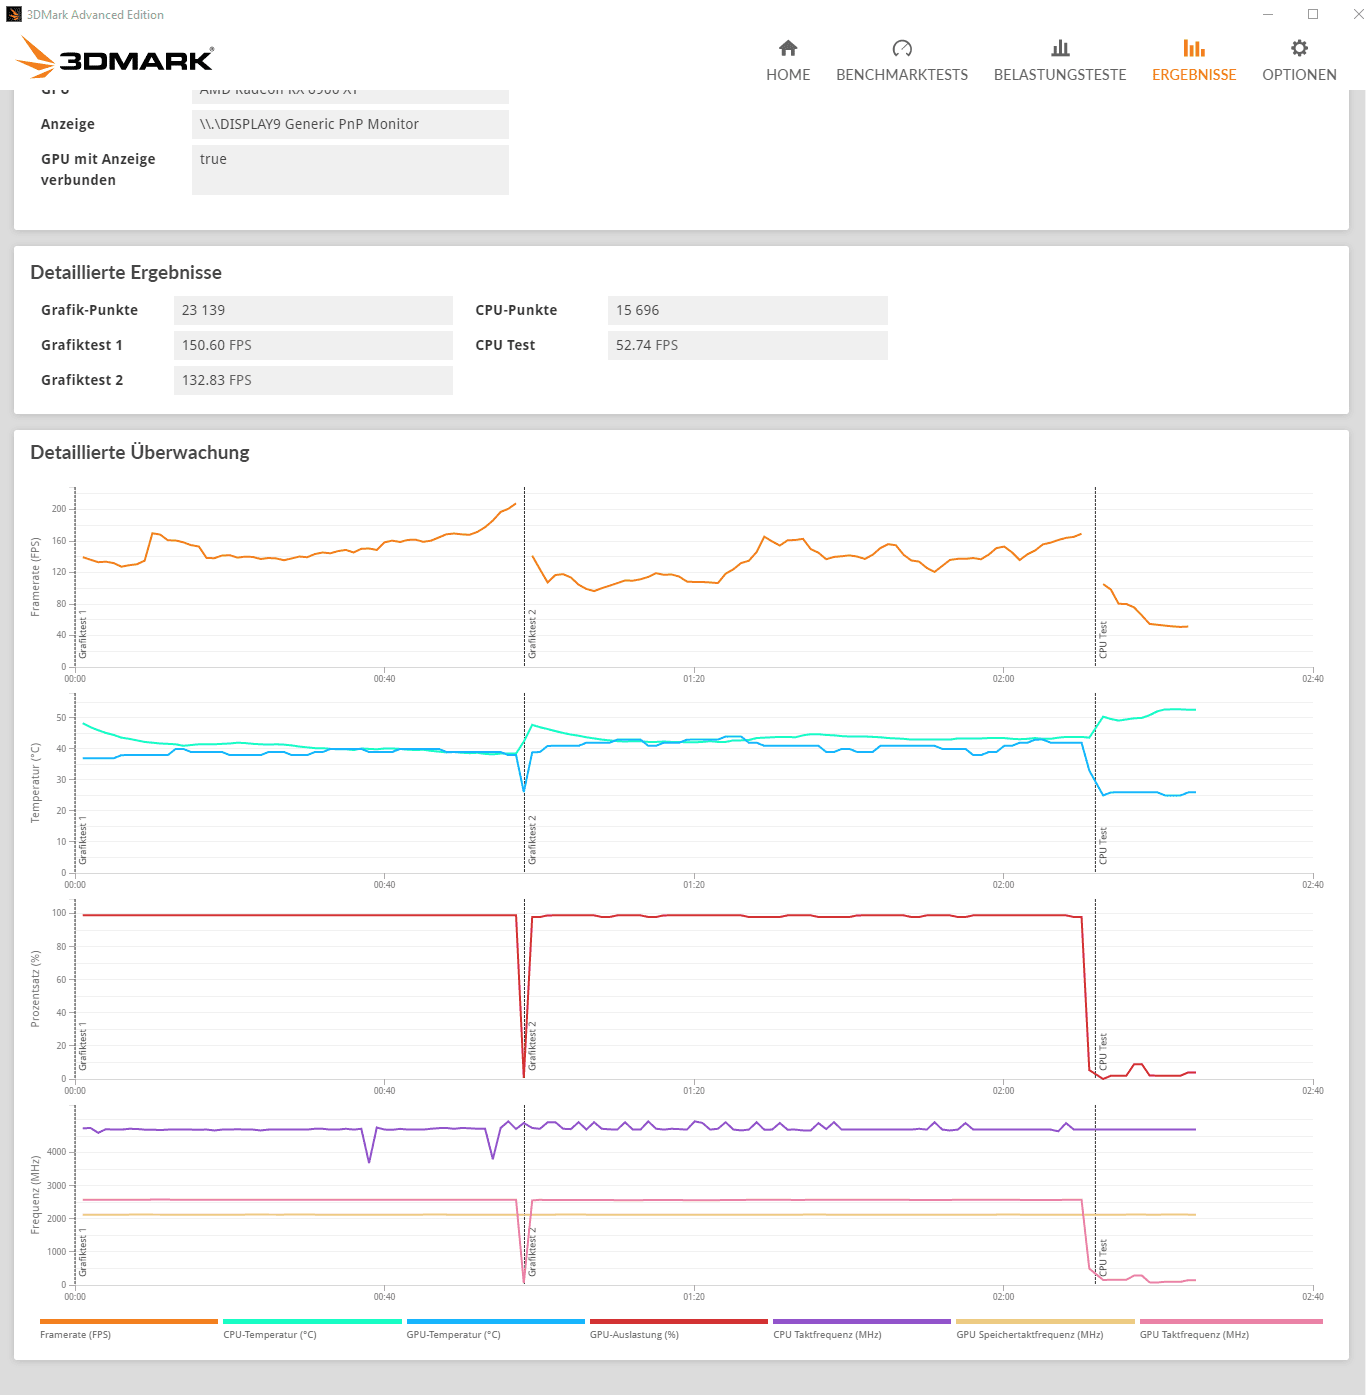Click Grafiktest 2 marker in framerate chart
The image size is (1366, 1395).
(533, 634)
